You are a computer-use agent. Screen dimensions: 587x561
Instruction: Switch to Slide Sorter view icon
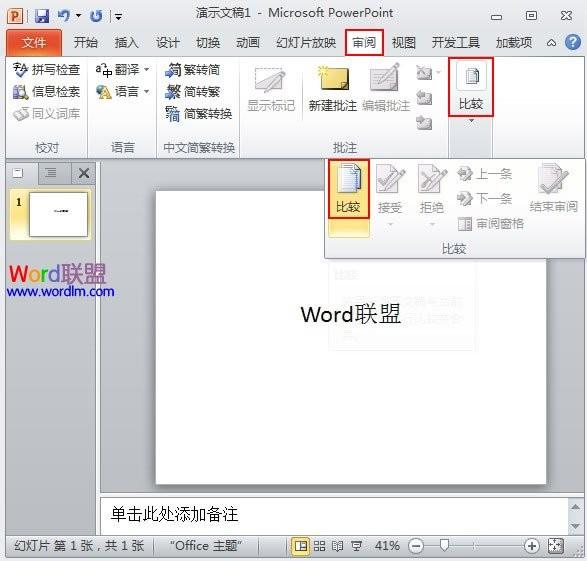click(x=319, y=546)
